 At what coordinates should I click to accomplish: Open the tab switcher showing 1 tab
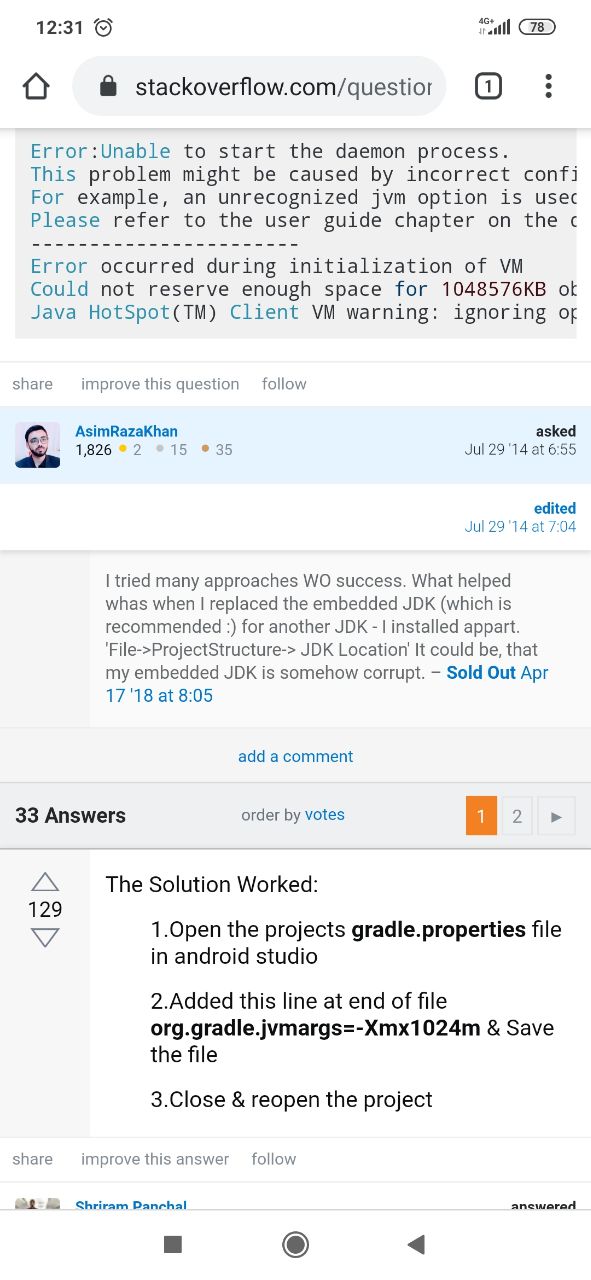(487, 87)
